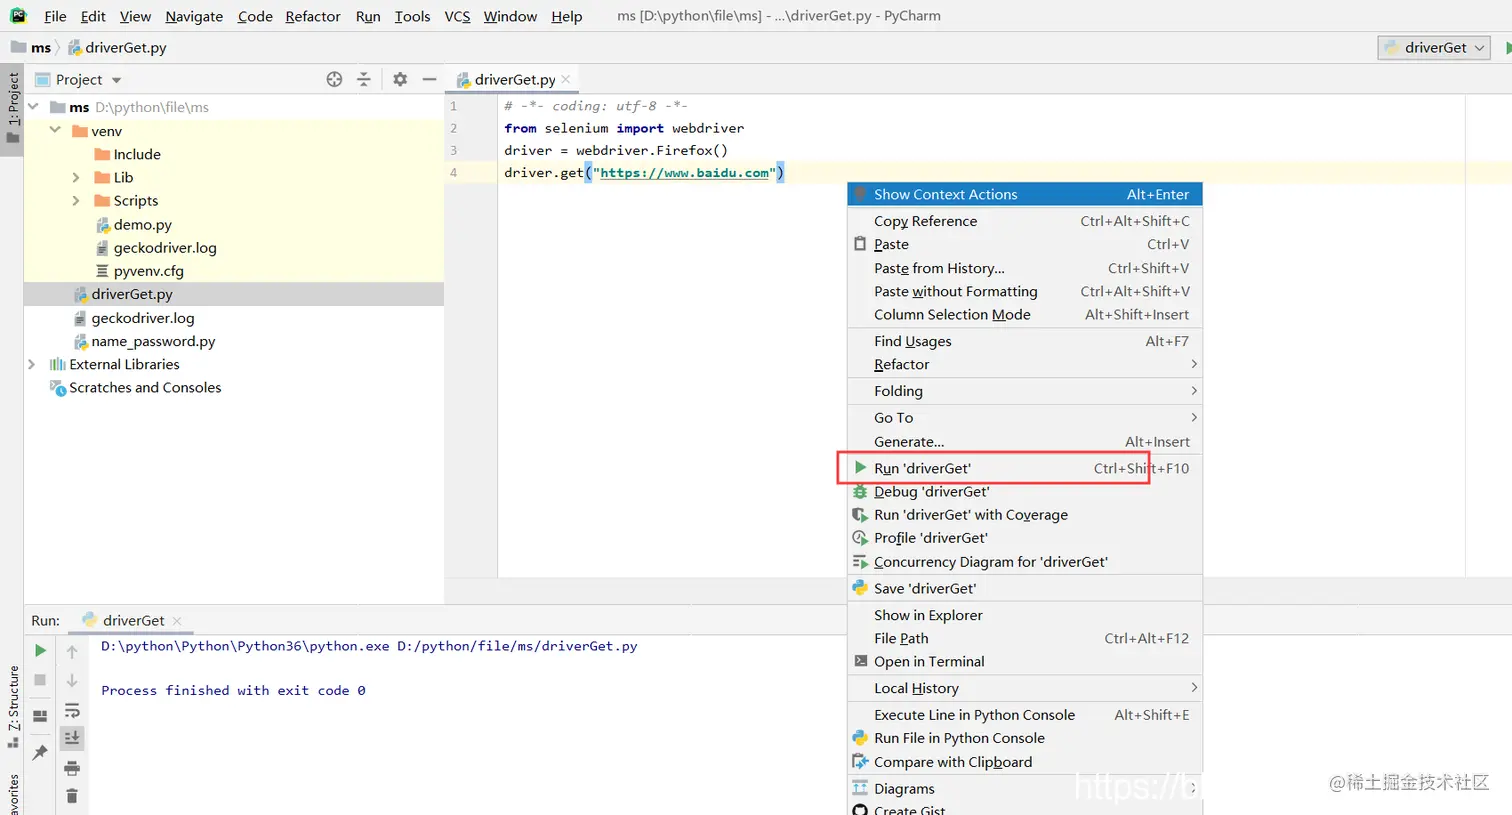Choose Generate... in context menu

pos(1025,441)
